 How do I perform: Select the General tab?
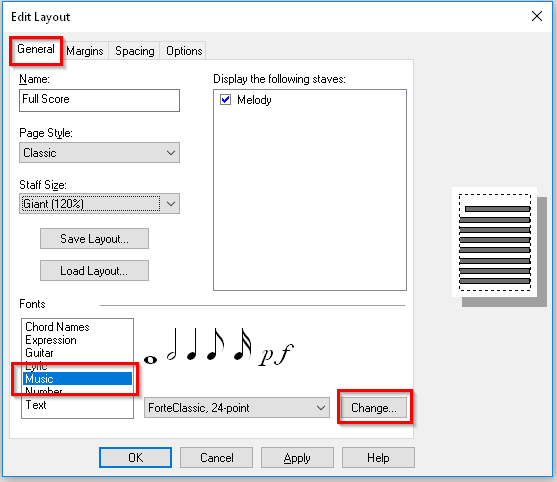pos(36,49)
